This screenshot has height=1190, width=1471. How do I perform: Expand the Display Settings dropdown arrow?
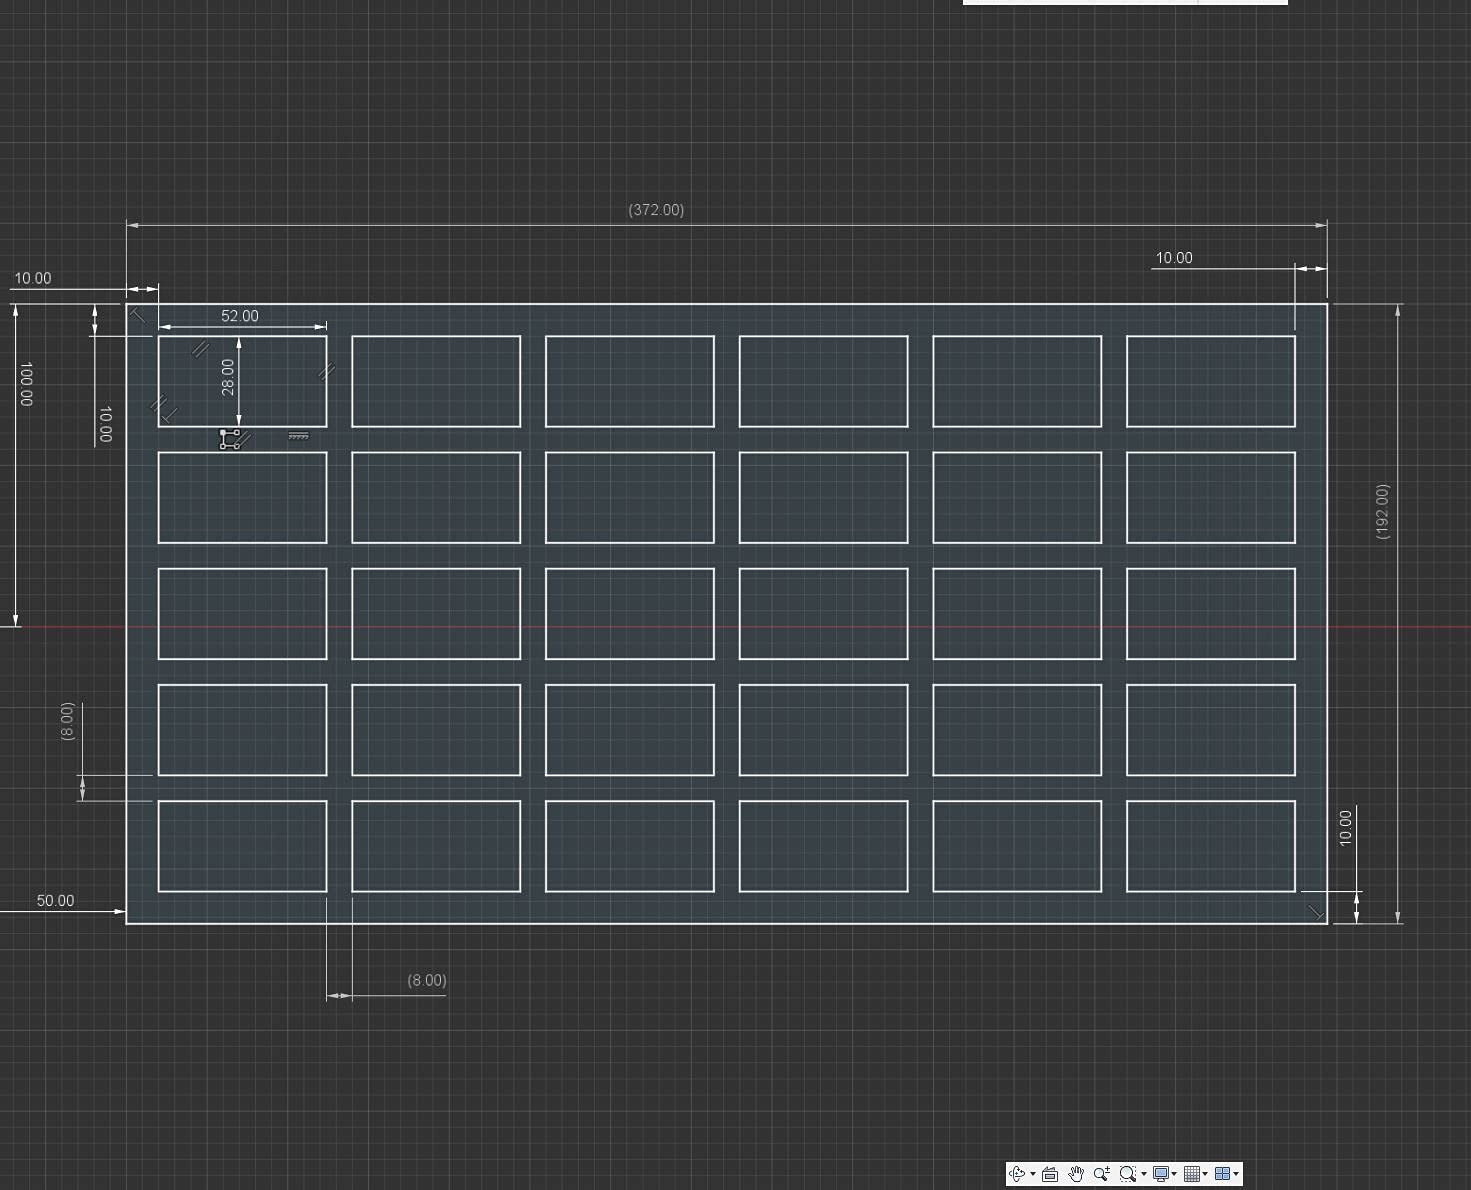1174,1174
